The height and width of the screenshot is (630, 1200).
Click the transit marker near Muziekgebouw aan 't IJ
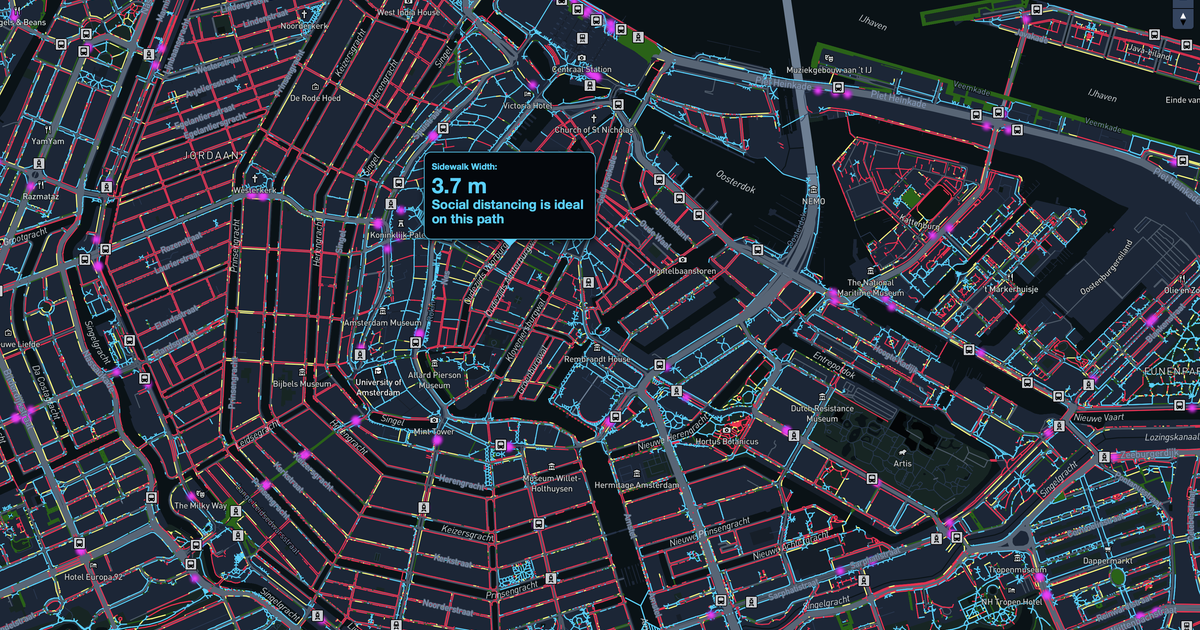click(838, 87)
